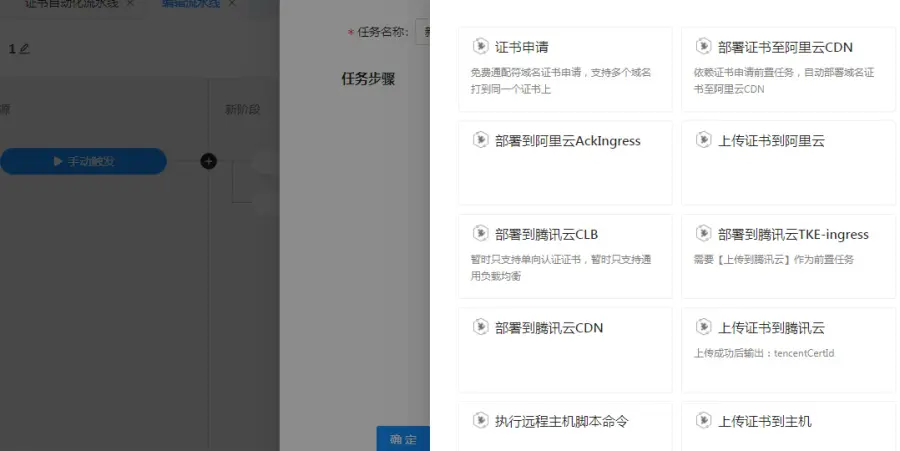Click the 执行远程主机脚本命令 title text
Screen dimensions: 900x451
pos(562,421)
